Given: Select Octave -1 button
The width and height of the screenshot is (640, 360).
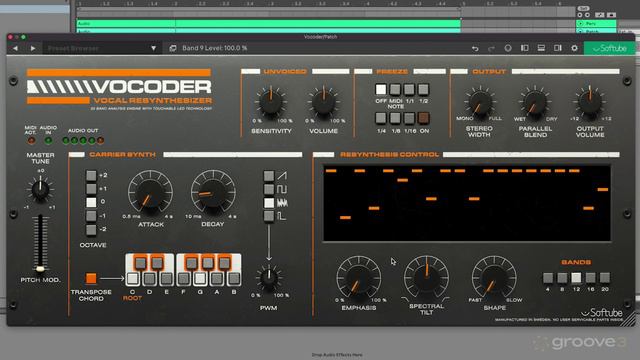Looking at the screenshot, I should [91, 216].
